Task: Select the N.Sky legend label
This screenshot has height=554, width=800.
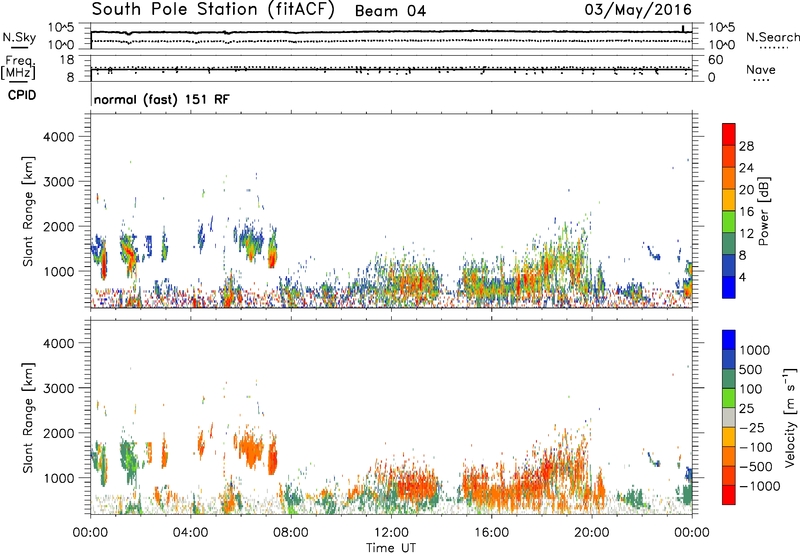Action: tap(19, 37)
